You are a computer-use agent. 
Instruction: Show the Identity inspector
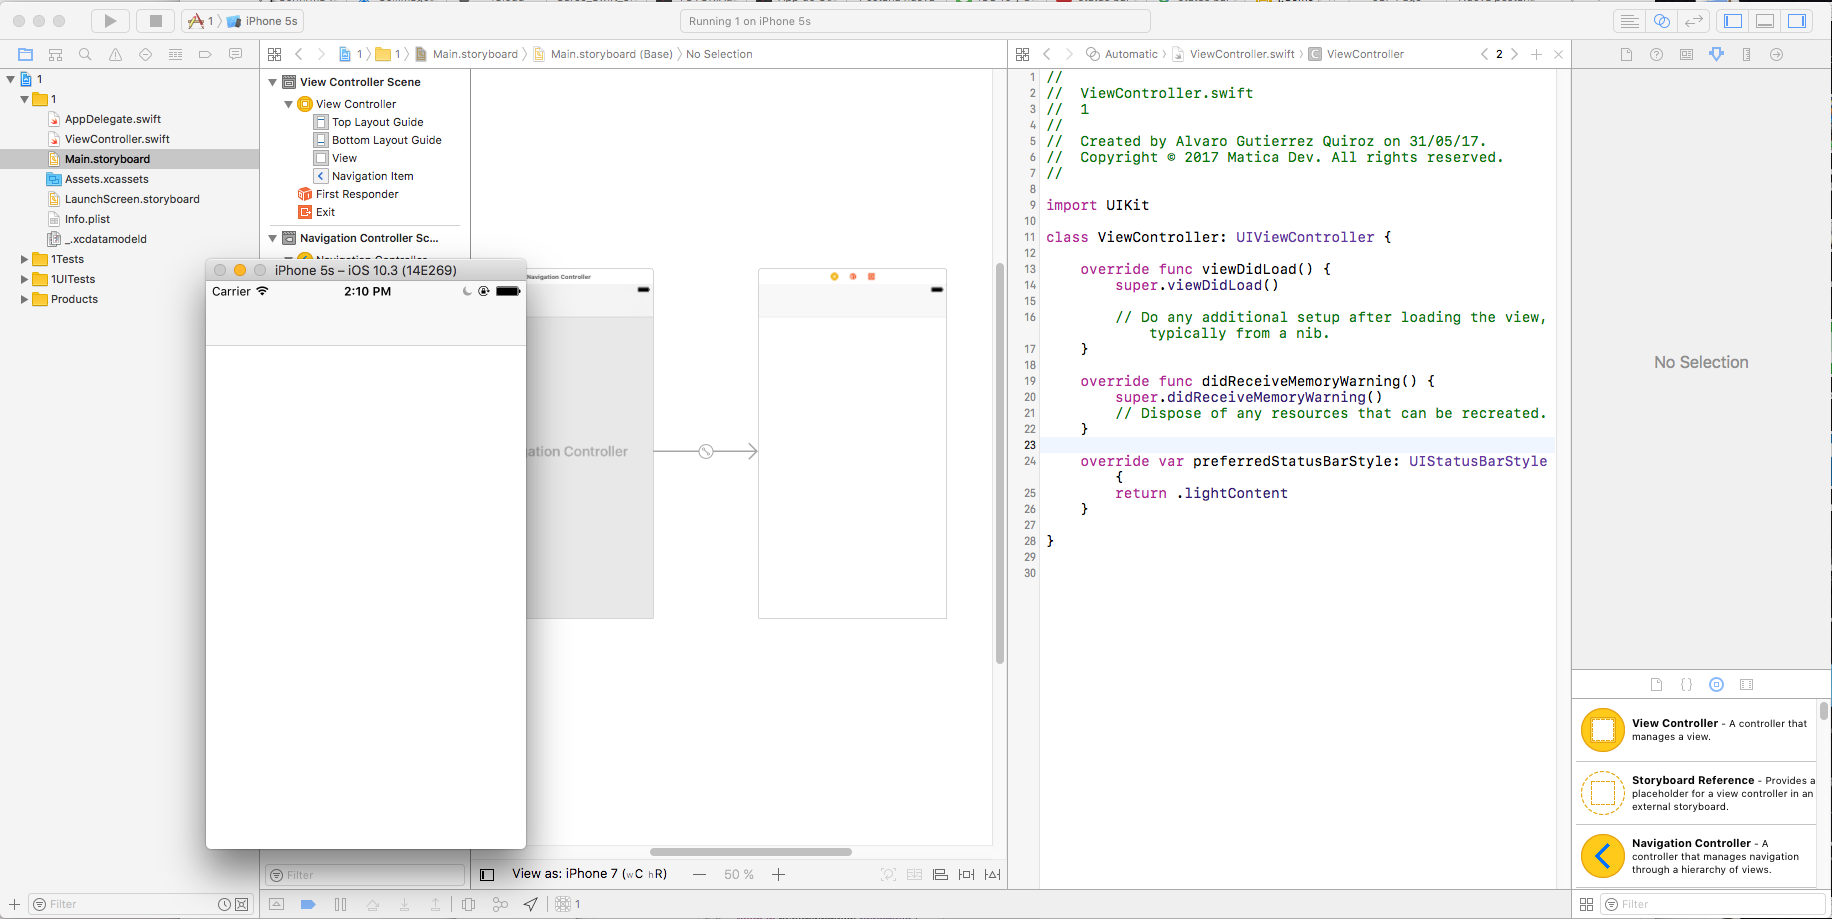1687,54
